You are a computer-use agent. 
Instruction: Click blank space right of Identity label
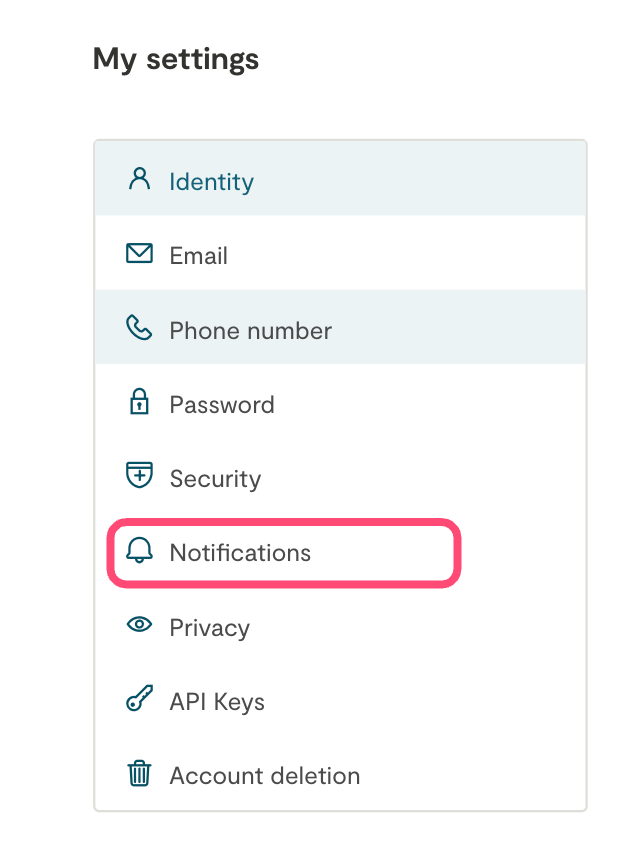pos(420,182)
